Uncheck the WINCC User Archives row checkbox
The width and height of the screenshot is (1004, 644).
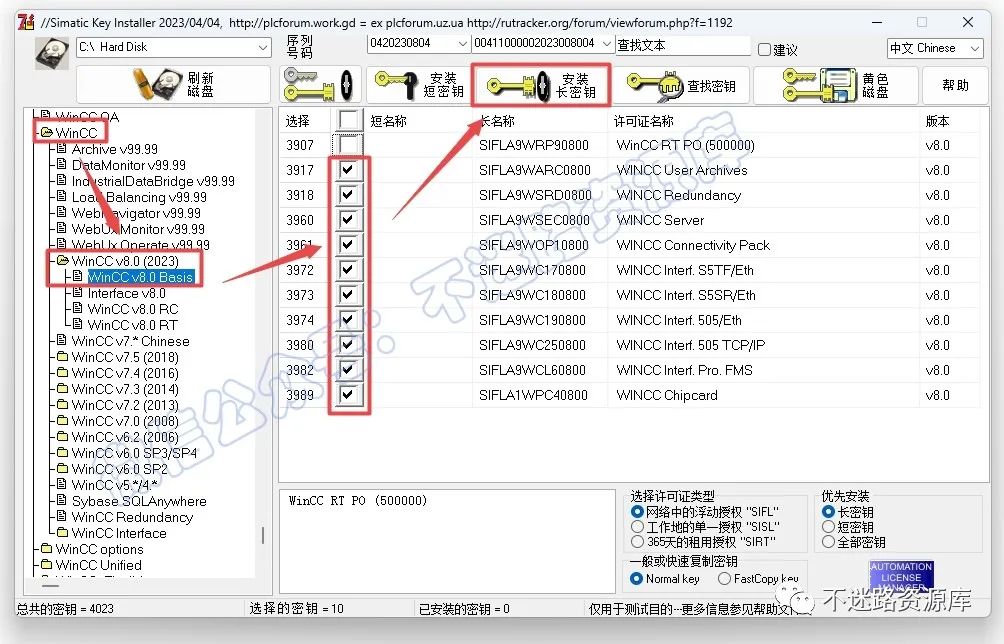point(347,170)
